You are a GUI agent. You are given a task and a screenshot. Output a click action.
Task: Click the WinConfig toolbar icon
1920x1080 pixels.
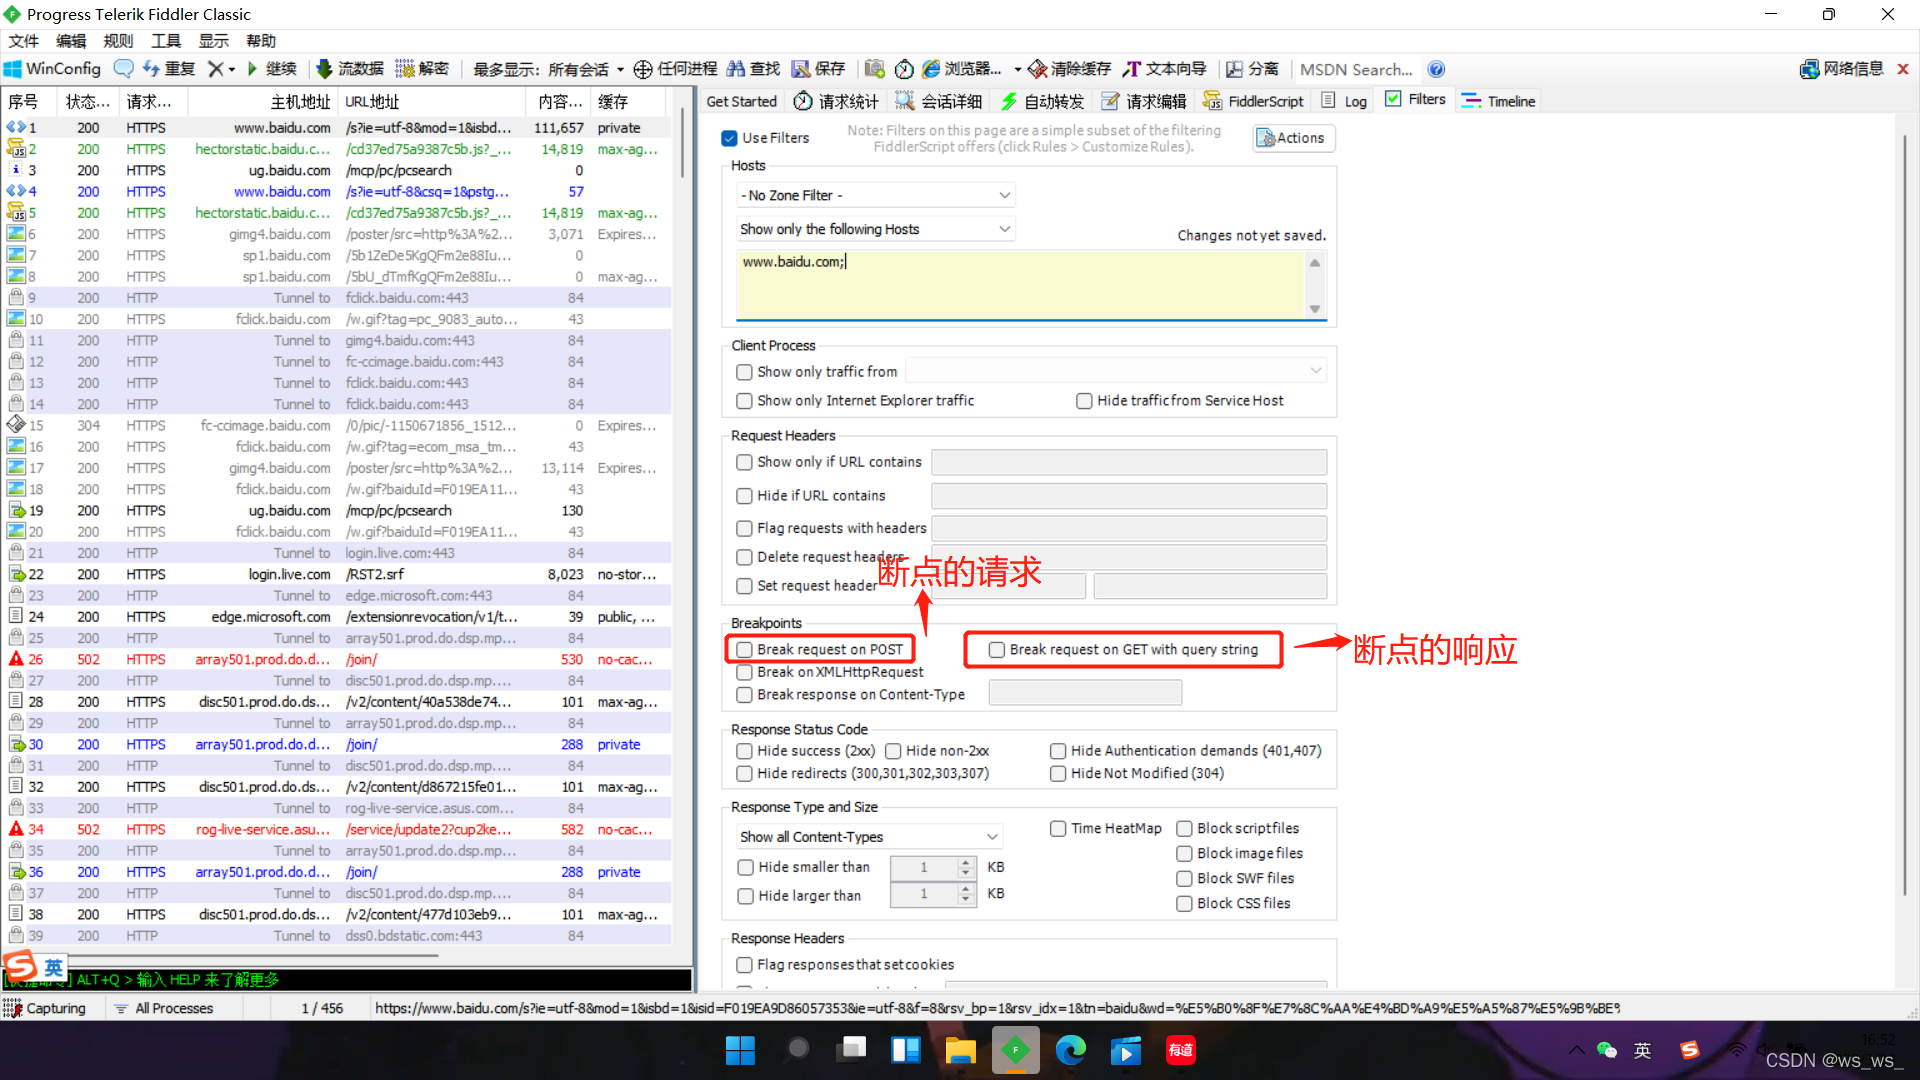click(x=13, y=69)
